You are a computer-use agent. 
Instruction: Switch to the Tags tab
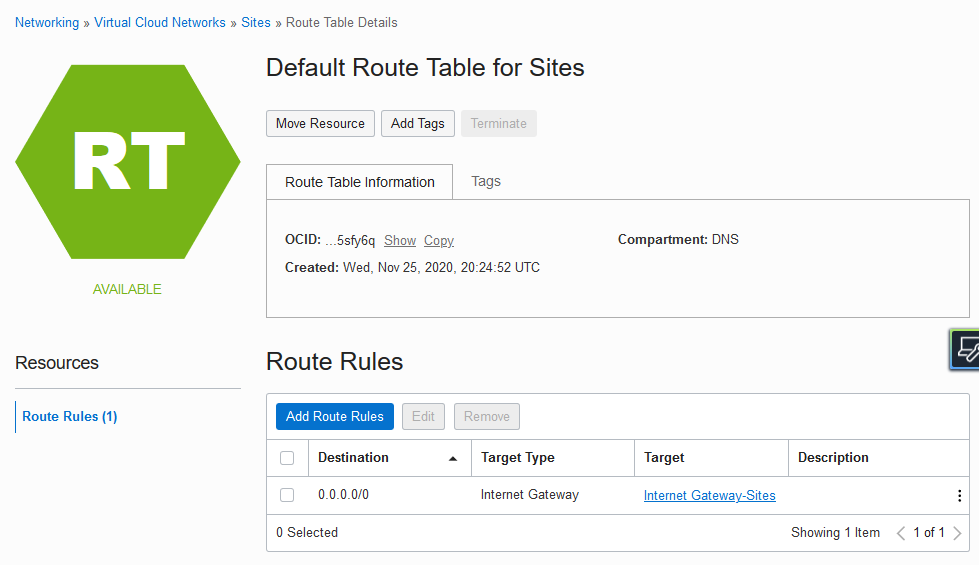pos(486,181)
